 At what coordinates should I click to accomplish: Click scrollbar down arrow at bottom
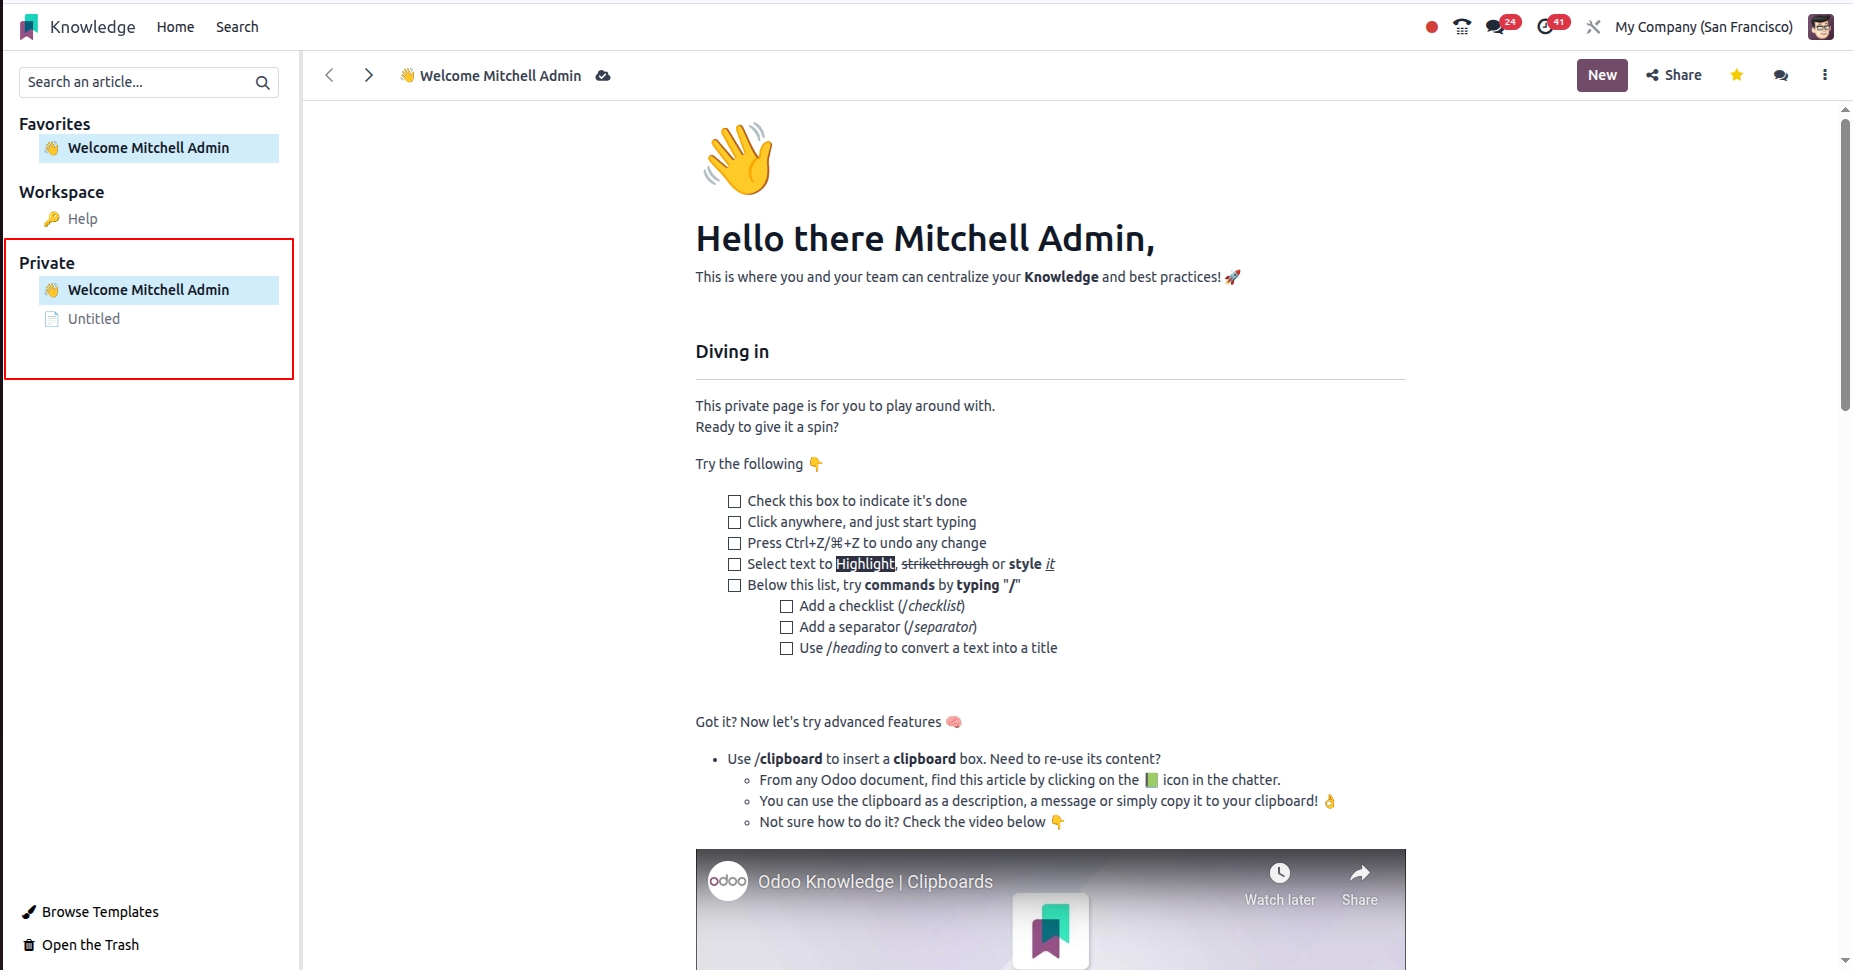pyautogui.click(x=1845, y=960)
